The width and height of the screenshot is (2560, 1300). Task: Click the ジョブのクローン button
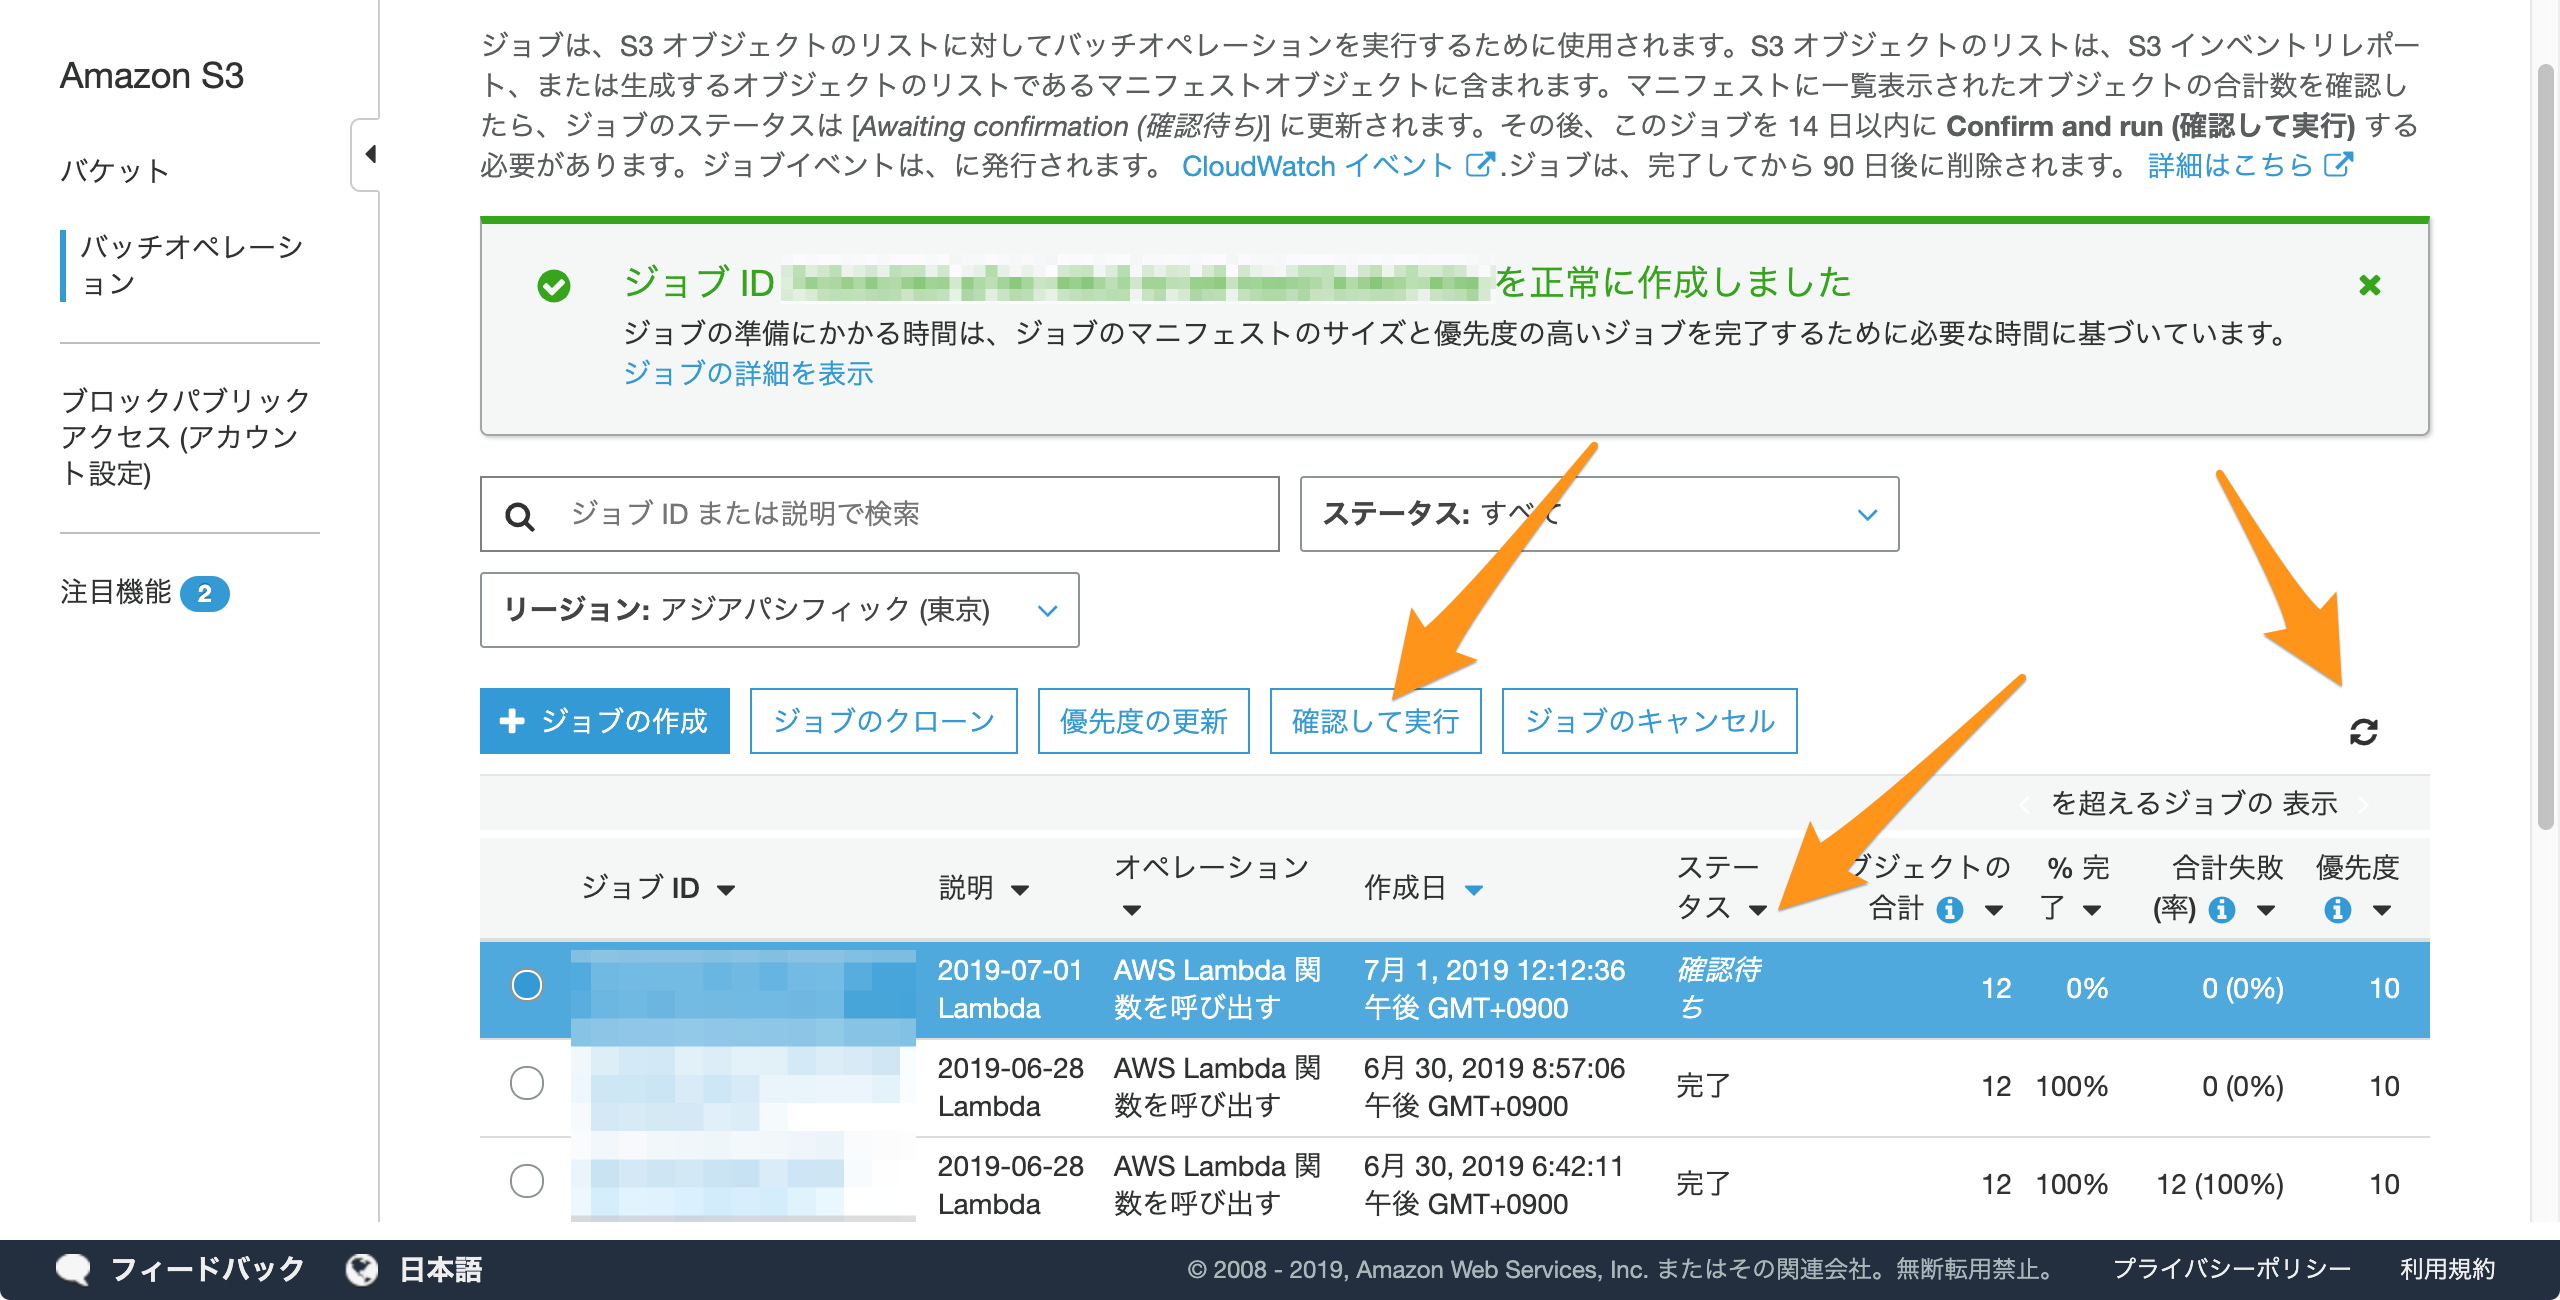pos(883,721)
